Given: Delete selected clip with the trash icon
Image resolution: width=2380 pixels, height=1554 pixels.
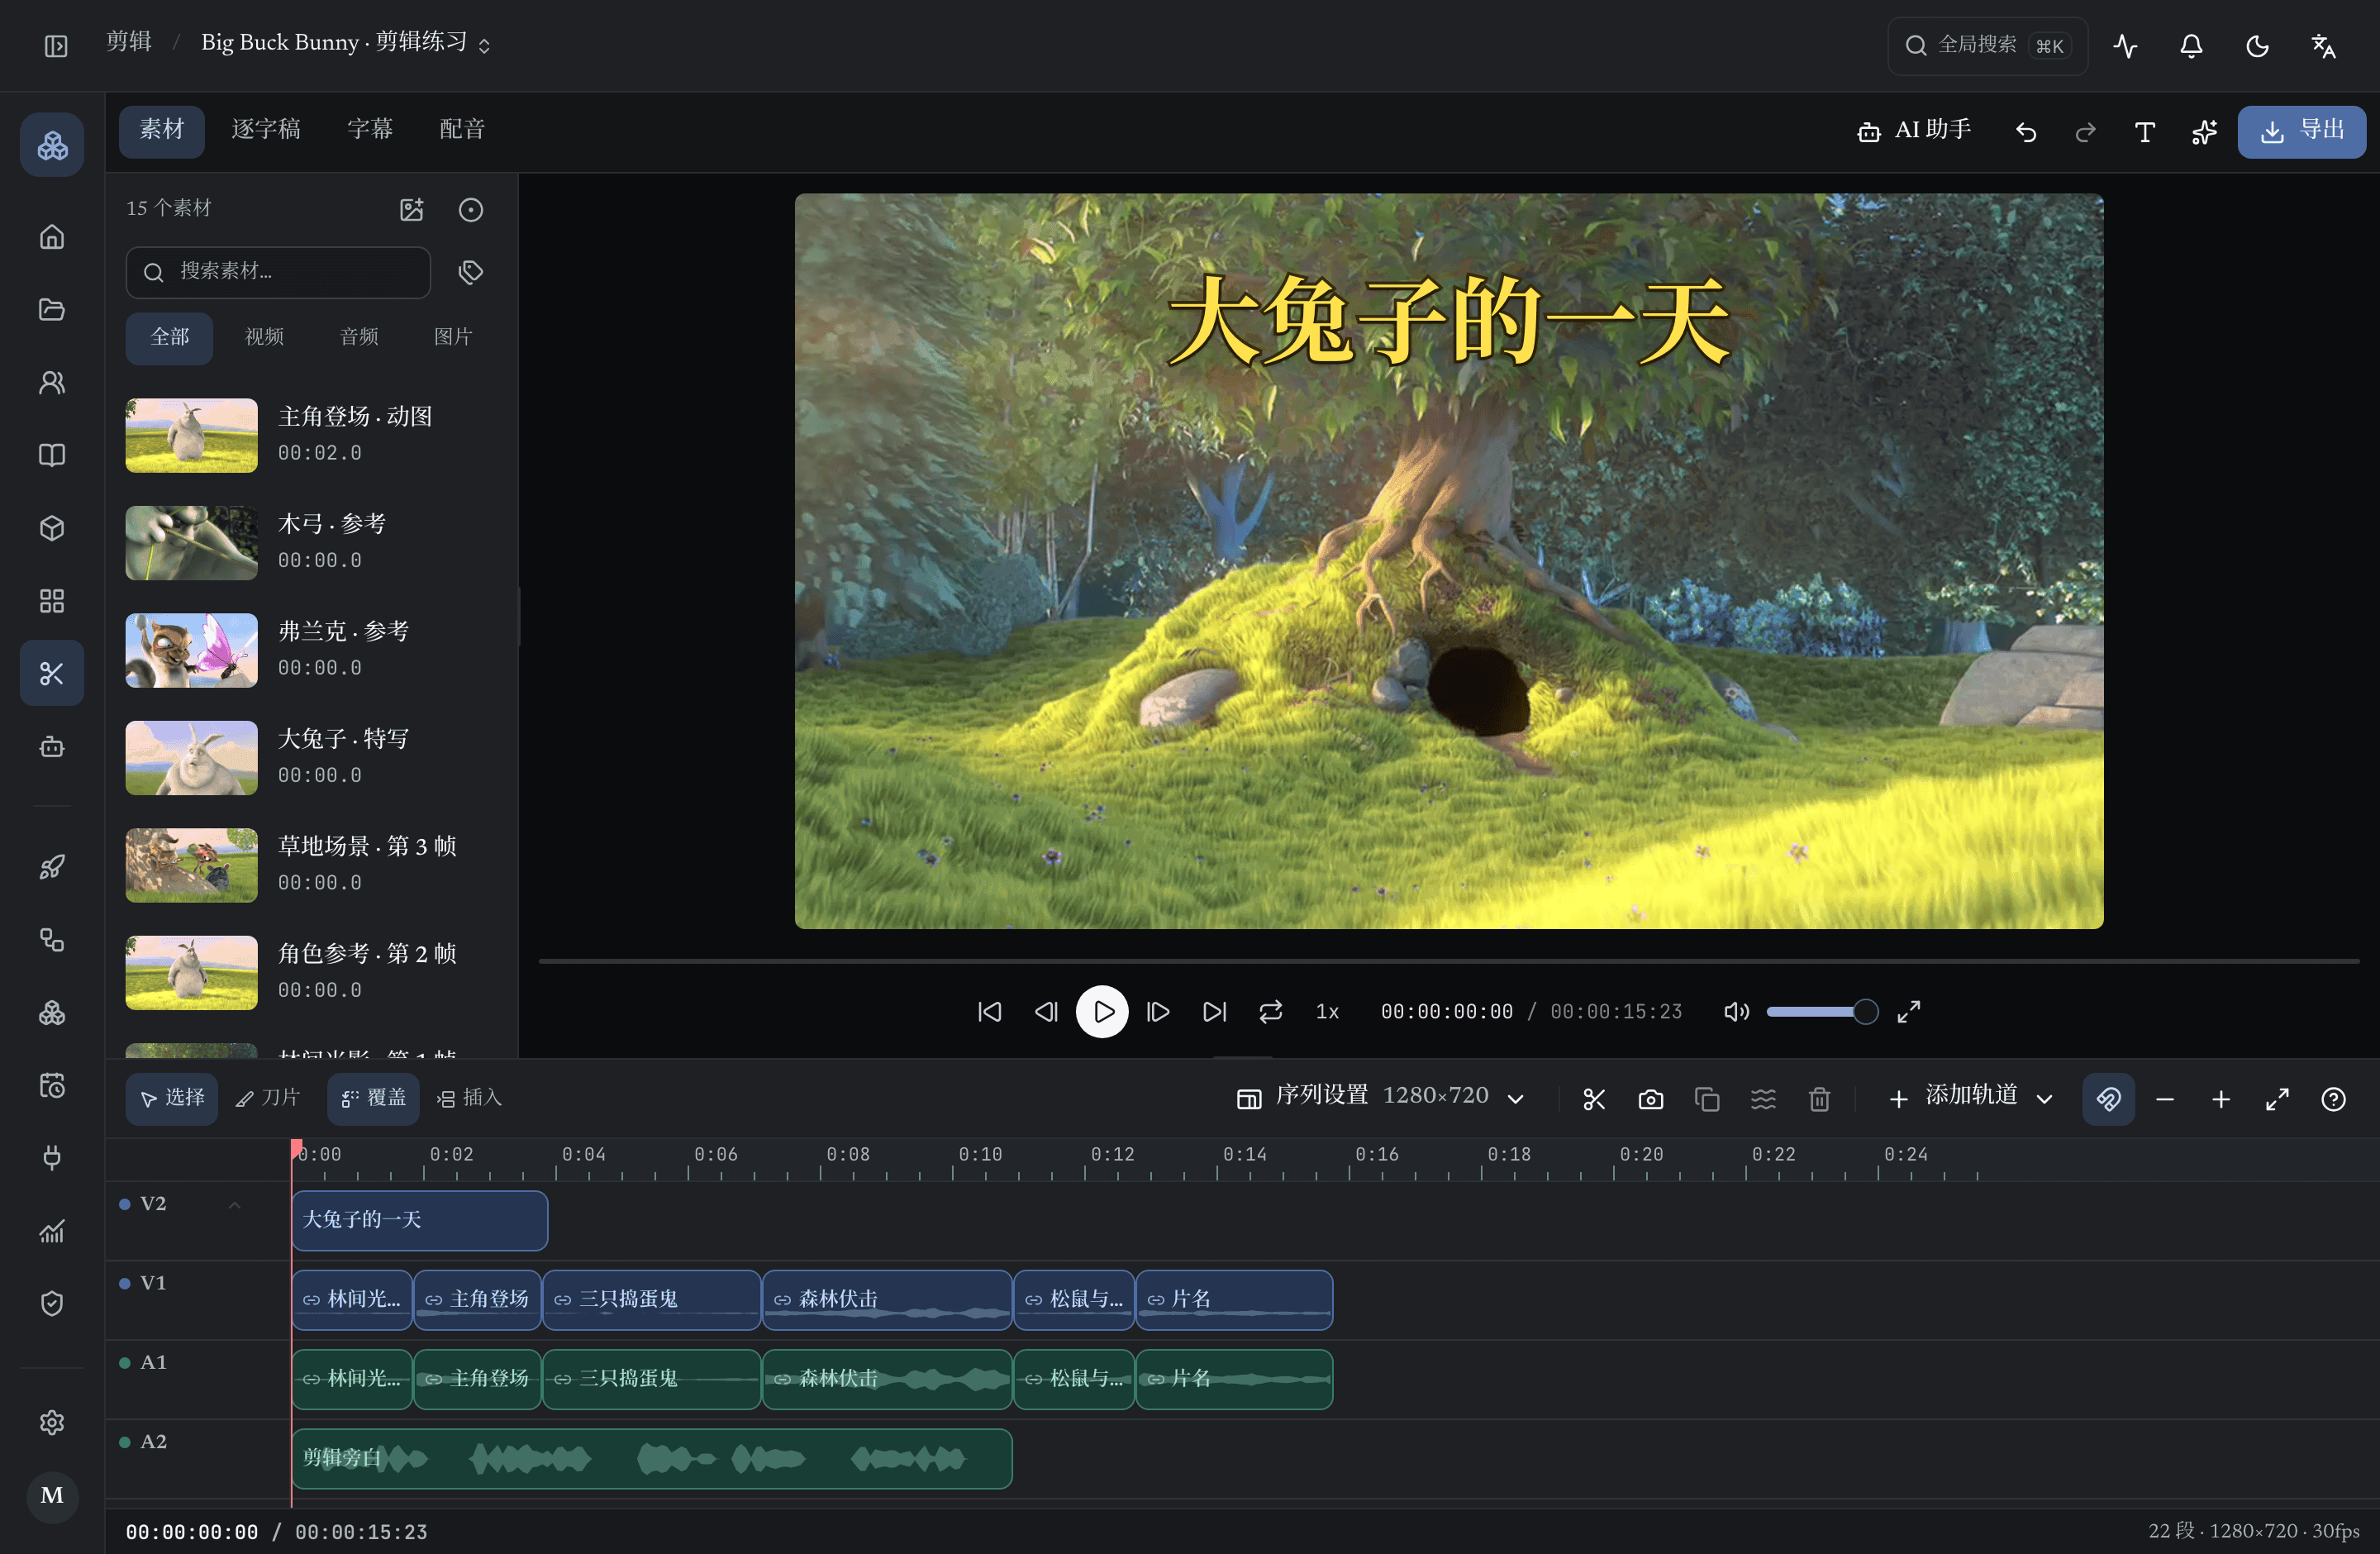Looking at the screenshot, I should [1819, 1099].
